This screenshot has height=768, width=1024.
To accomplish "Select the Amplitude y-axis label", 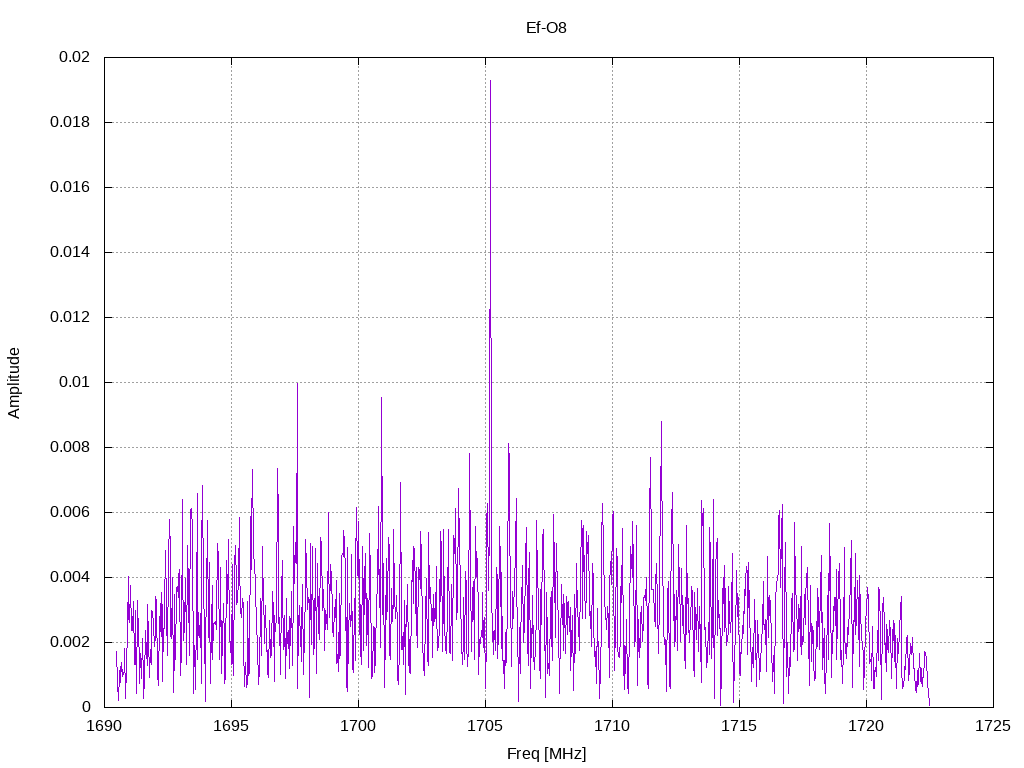I will [x=14, y=383].
